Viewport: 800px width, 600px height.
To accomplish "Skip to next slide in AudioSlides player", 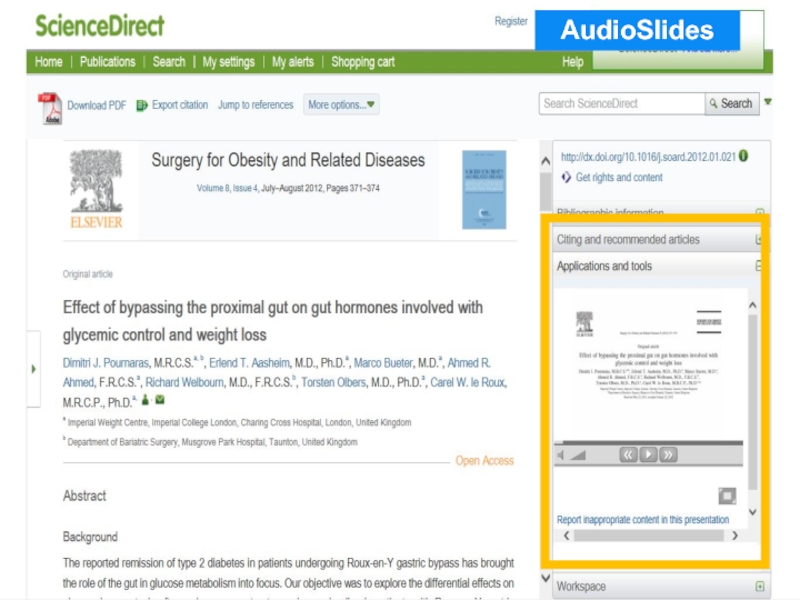I will [x=668, y=455].
